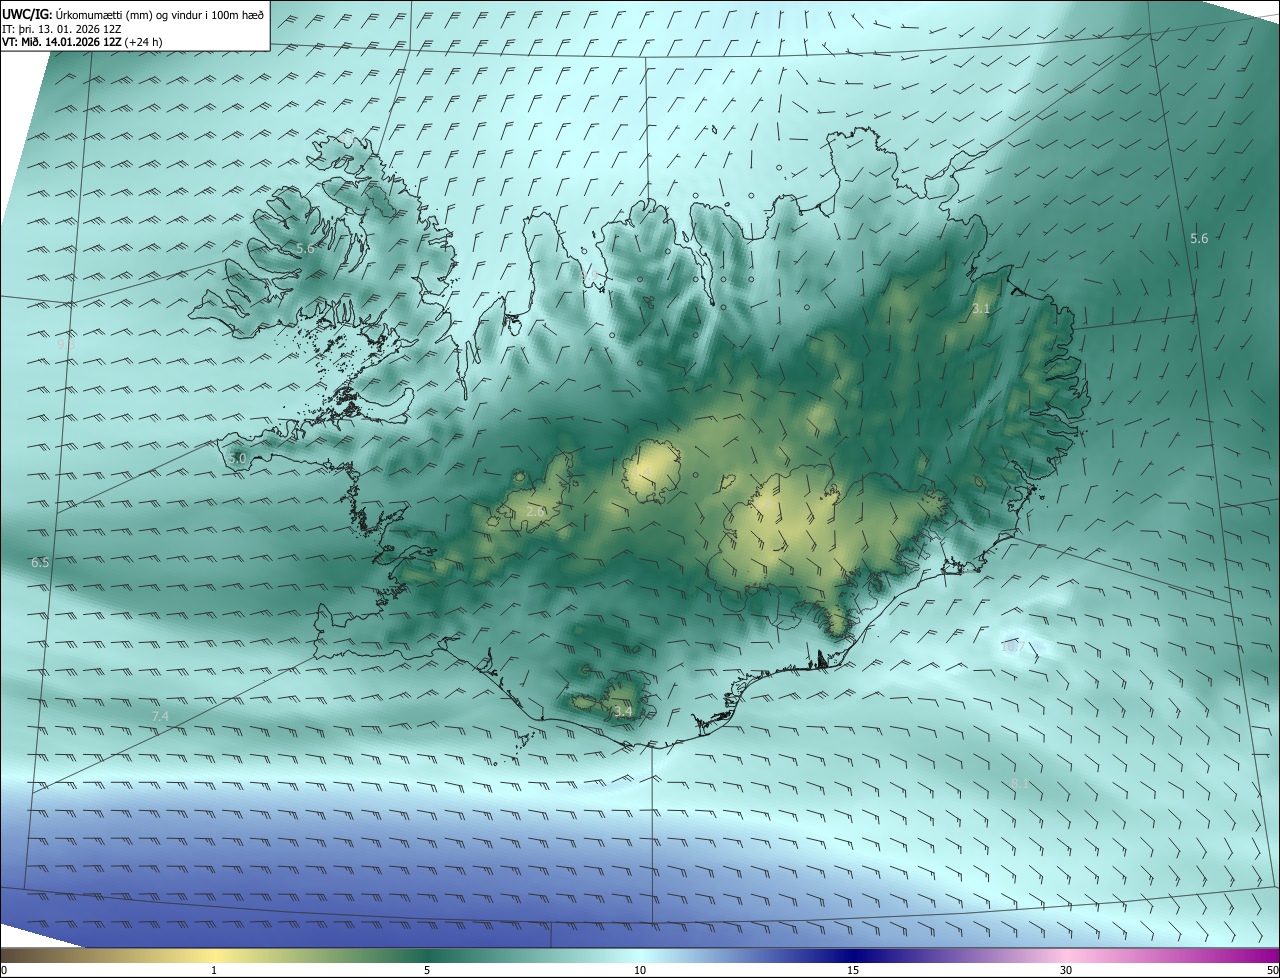
Task: Click the 'VT: Mið. 14.01.2026 12Z (+24 h)' line
Action: [x=83, y=42]
